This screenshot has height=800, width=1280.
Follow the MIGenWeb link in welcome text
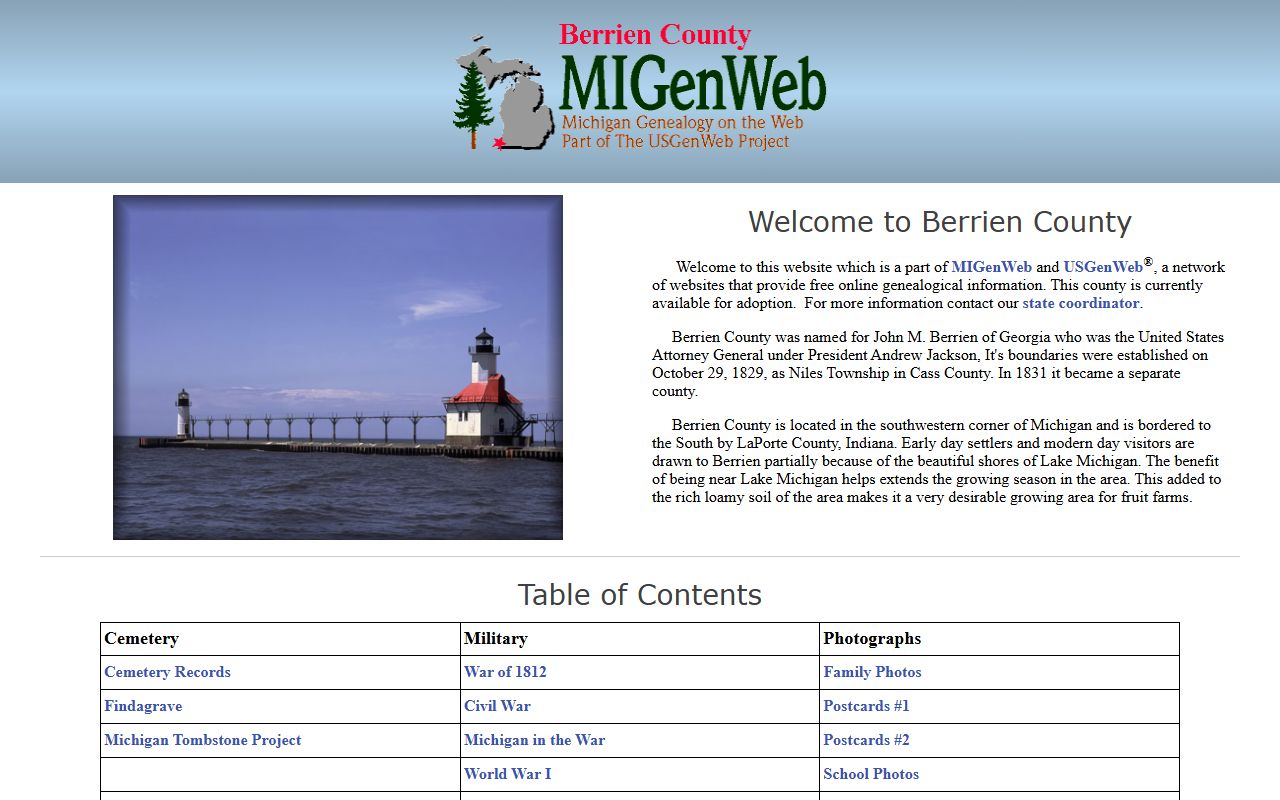pyautogui.click(x=991, y=267)
